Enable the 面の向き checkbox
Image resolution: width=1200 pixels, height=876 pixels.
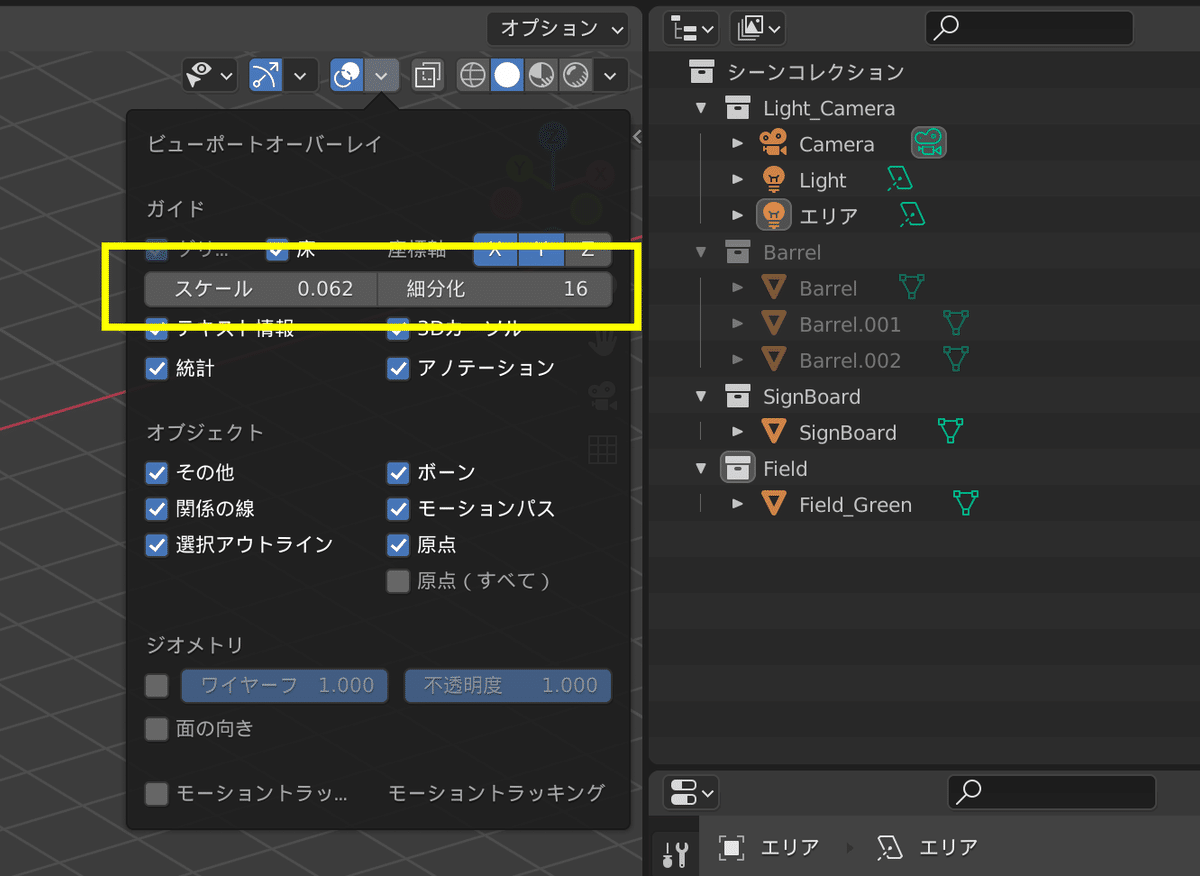tap(157, 728)
